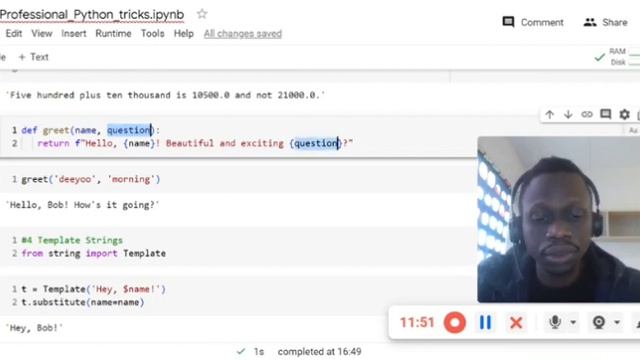The height and width of the screenshot is (360, 640).
Task: Open the Tools menu
Action: pyautogui.click(x=152, y=33)
